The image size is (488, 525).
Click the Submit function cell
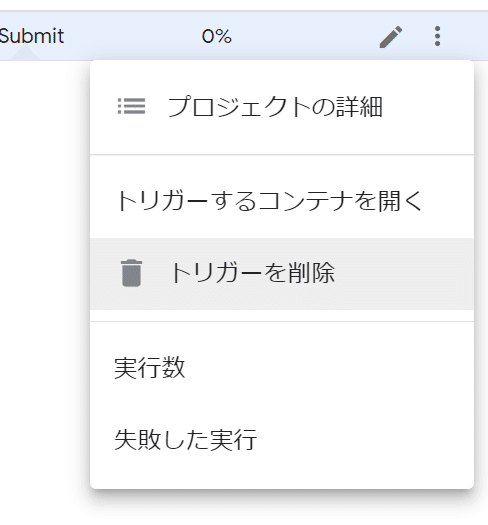[32, 36]
